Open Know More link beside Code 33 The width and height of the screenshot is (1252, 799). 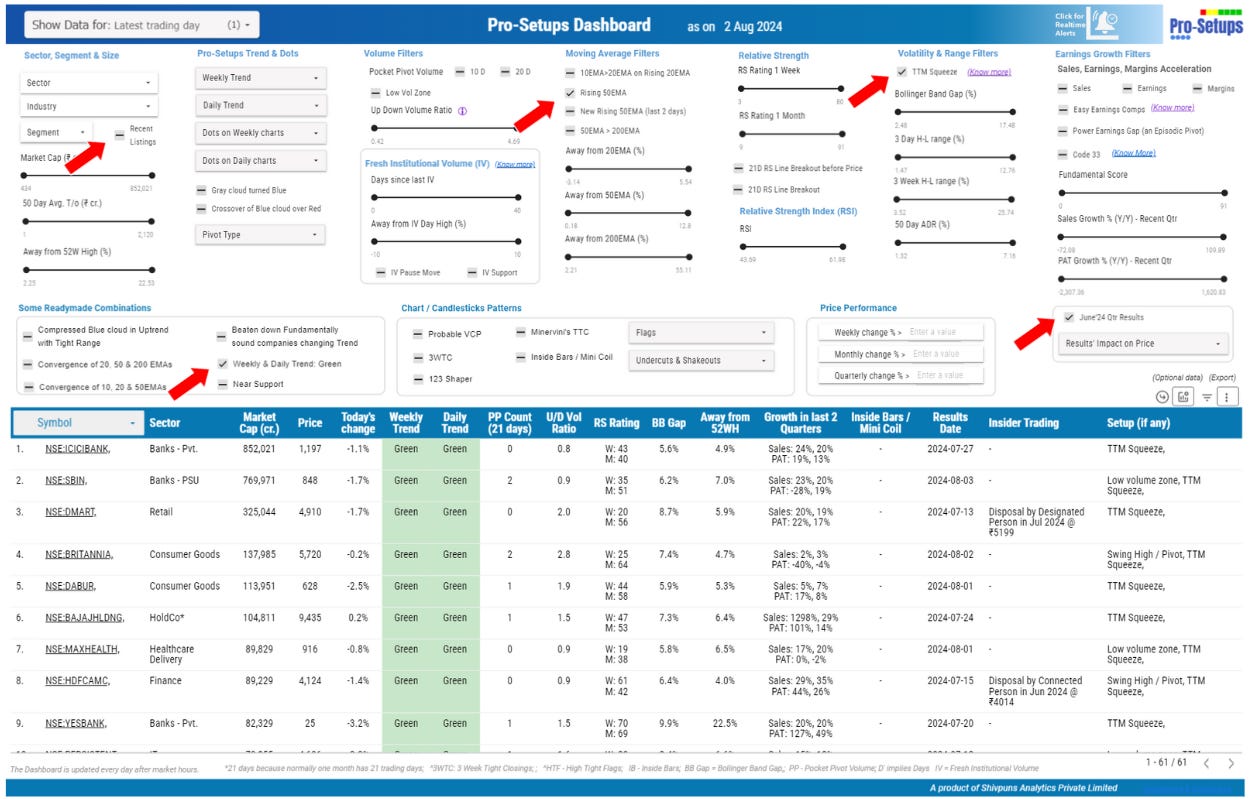point(1133,153)
